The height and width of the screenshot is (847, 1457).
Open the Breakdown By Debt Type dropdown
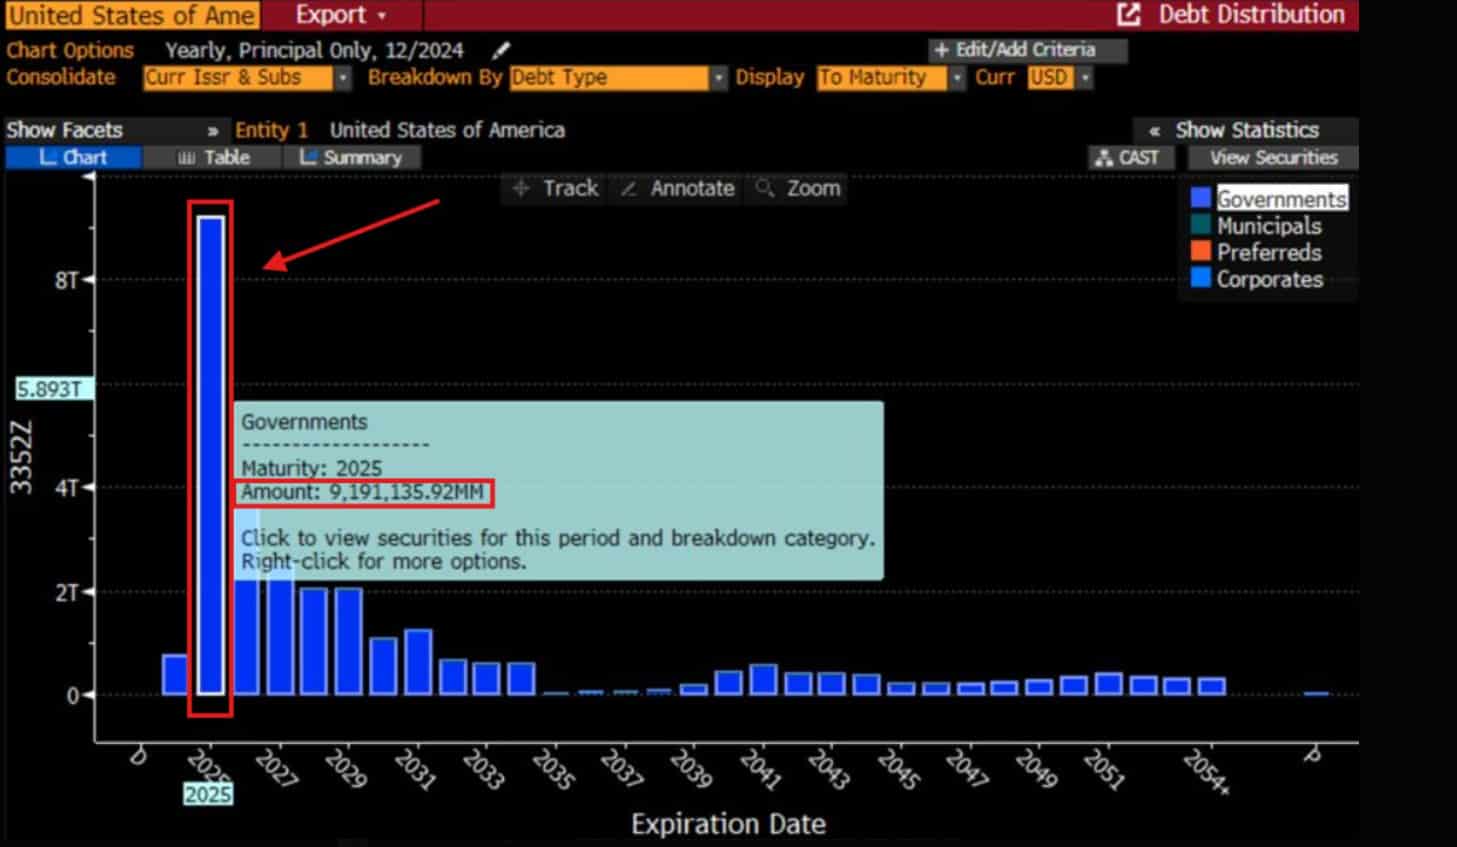pyautogui.click(x=717, y=77)
